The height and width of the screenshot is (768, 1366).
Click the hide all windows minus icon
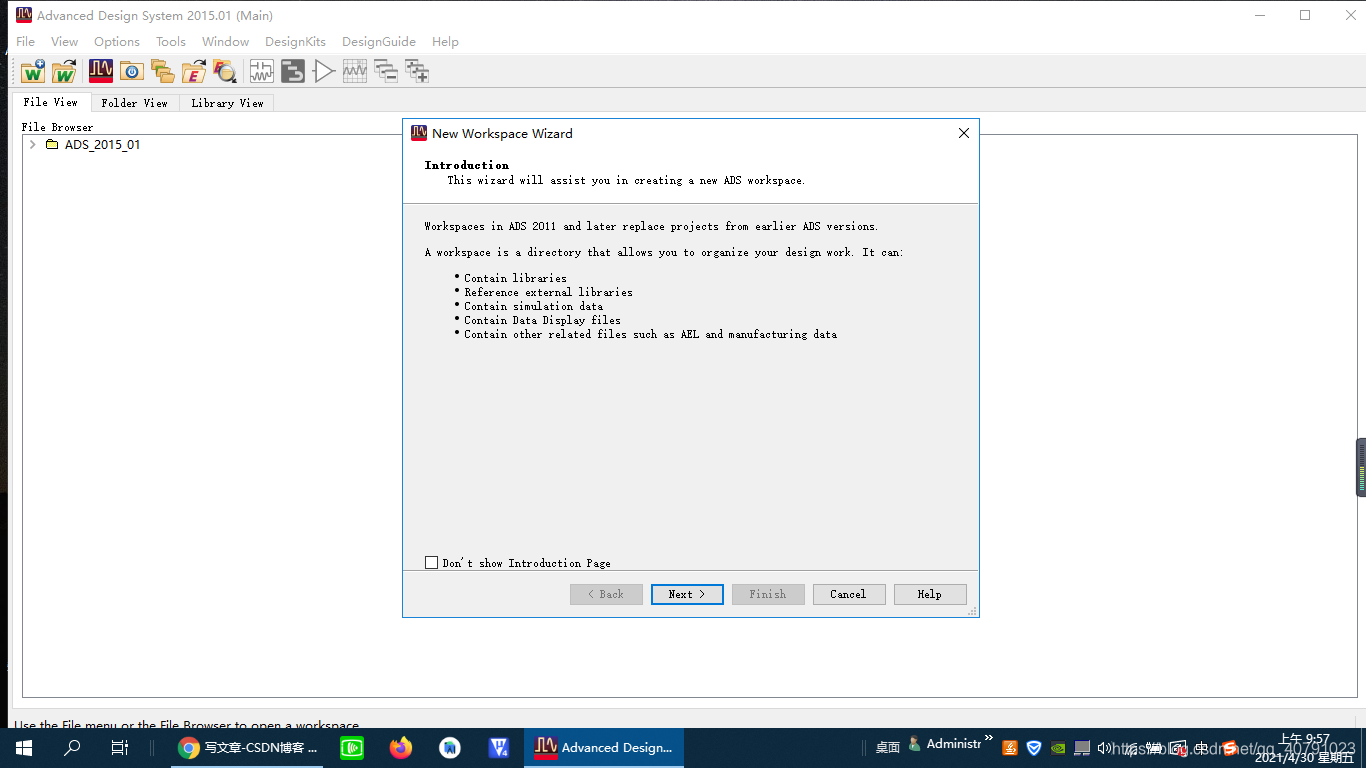tap(385, 71)
